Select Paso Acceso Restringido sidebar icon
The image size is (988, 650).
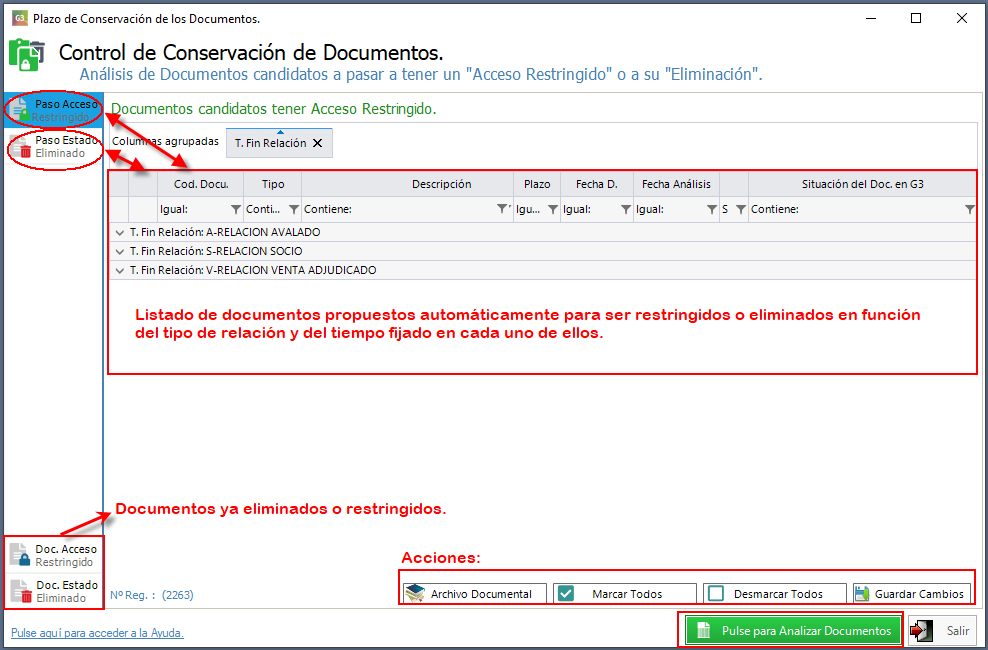point(20,111)
